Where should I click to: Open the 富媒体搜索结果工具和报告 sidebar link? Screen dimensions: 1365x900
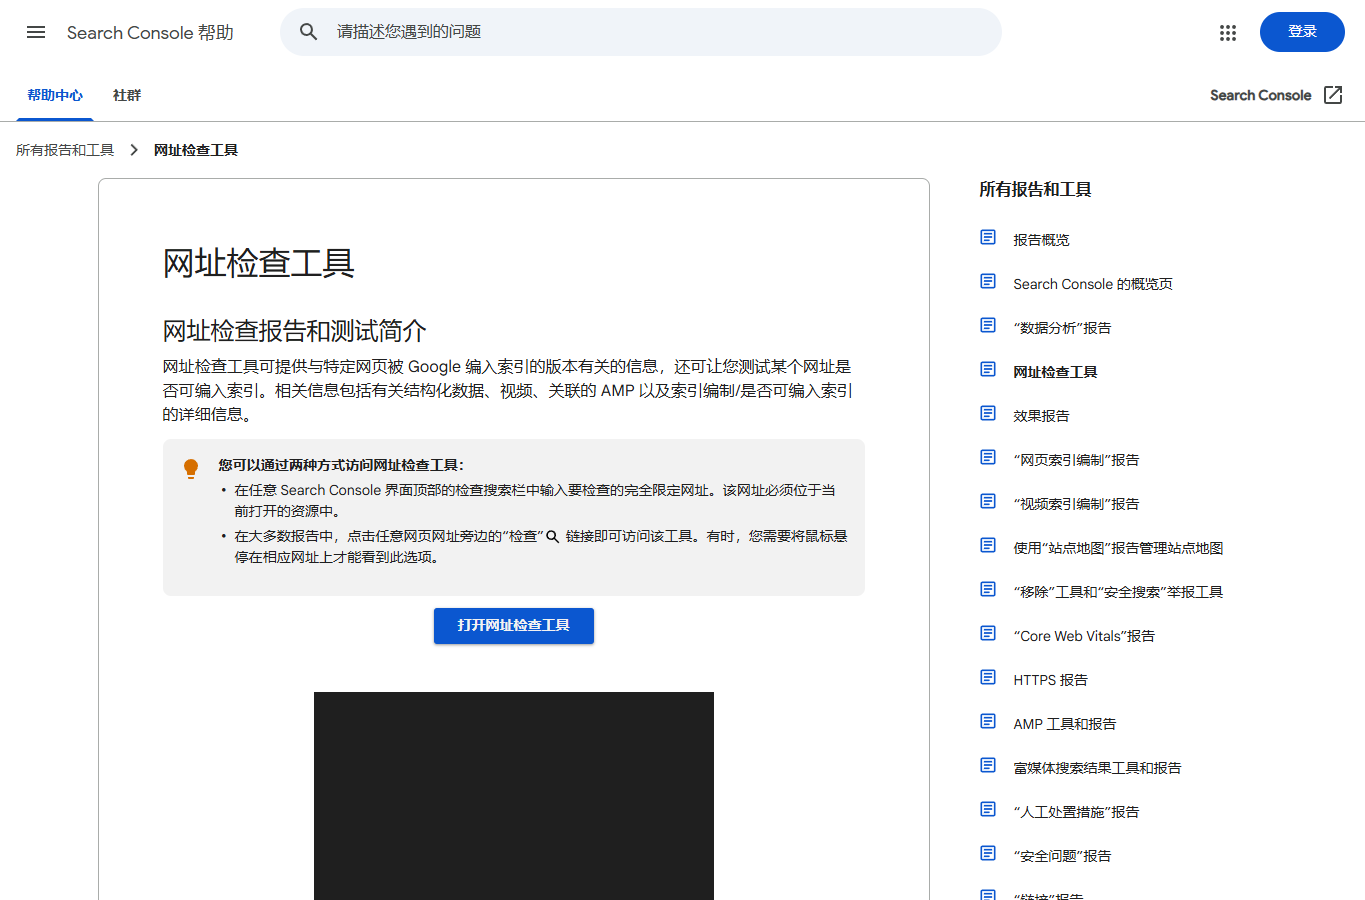click(x=1097, y=768)
